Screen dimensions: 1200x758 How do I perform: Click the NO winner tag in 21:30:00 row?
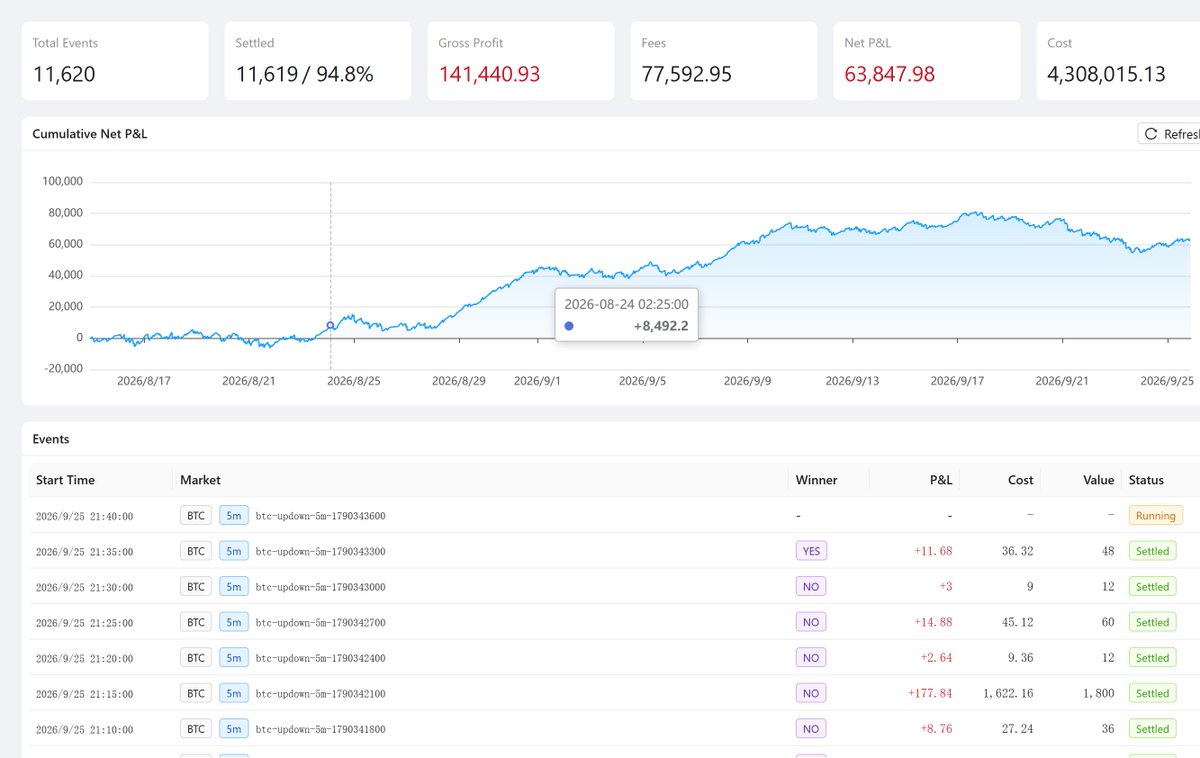tap(811, 587)
